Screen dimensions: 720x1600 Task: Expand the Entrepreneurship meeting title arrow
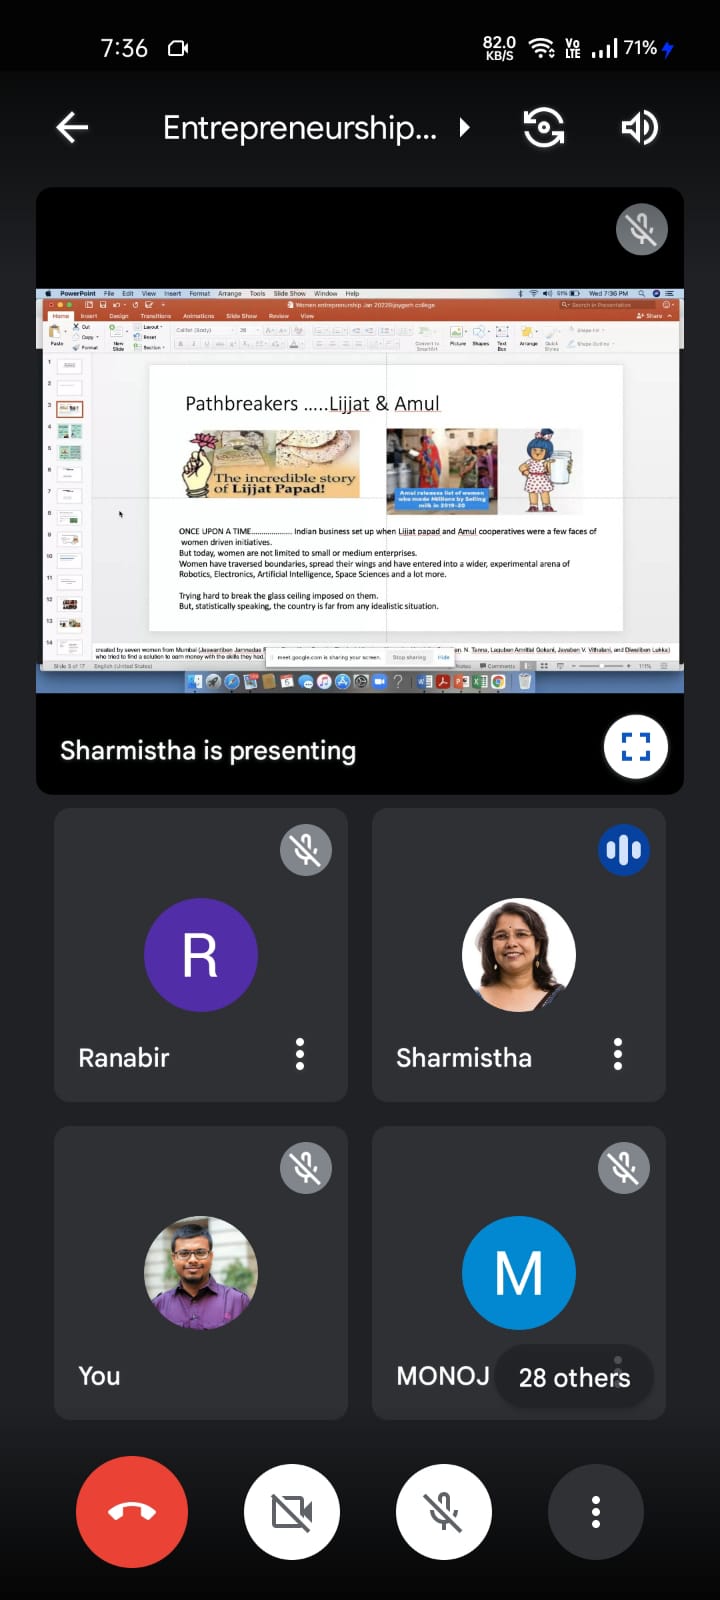point(464,128)
